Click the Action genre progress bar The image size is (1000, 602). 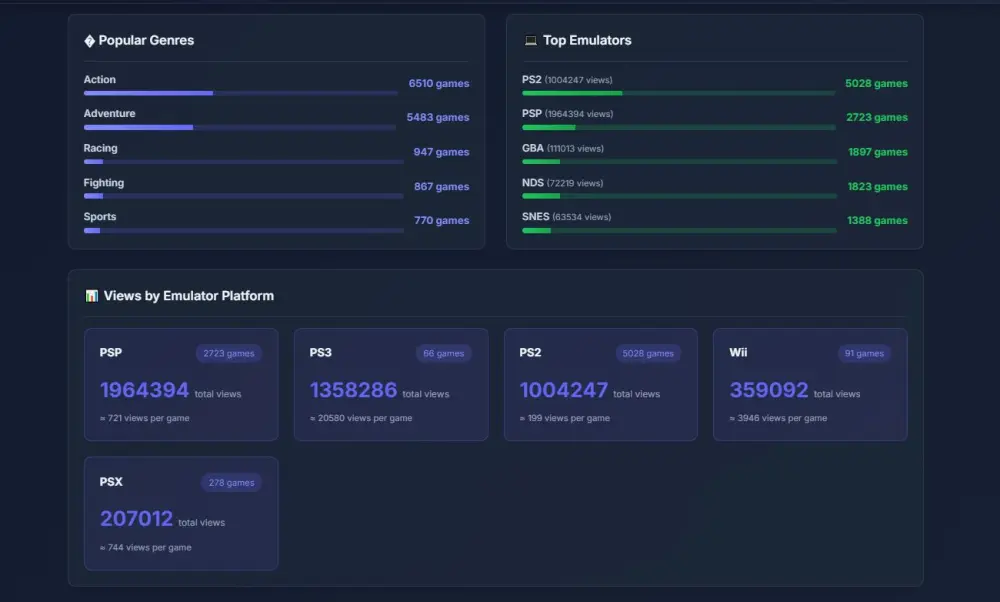pos(240,93)
